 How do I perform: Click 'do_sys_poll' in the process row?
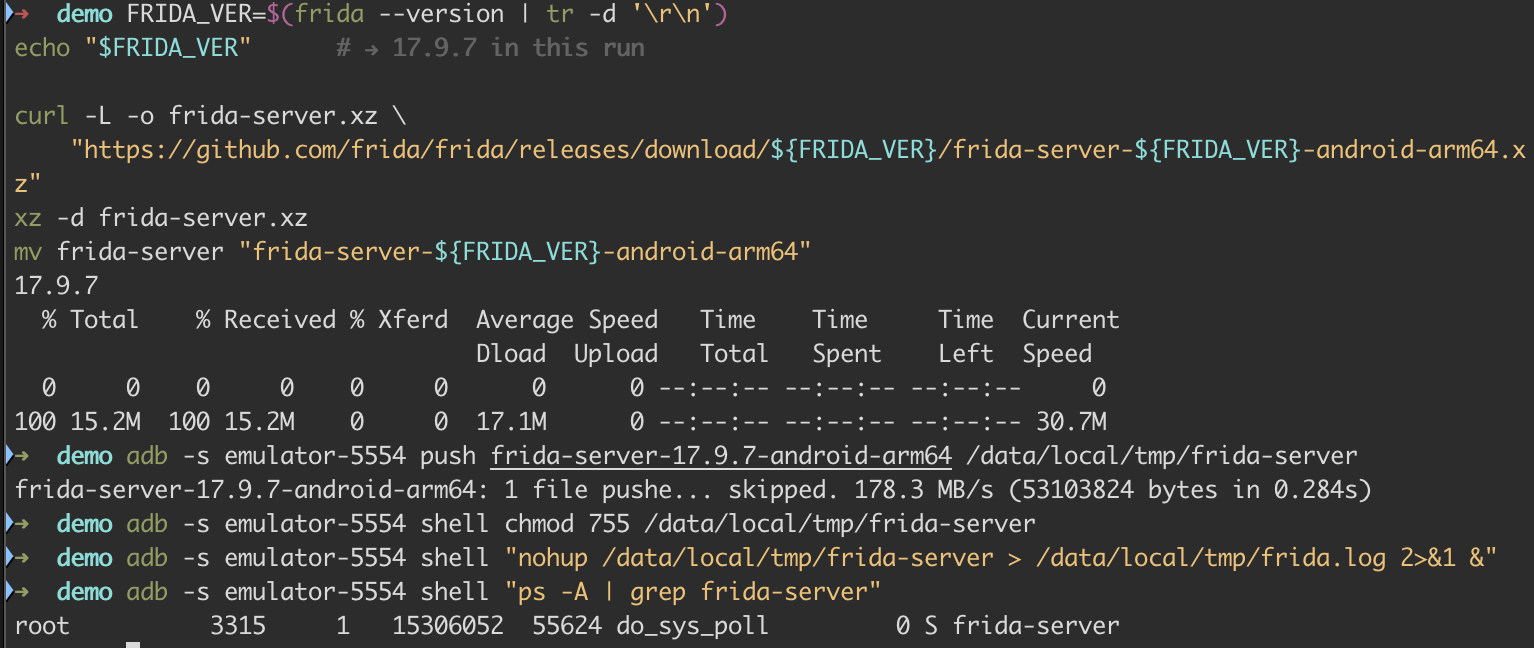tap(693, 626)
